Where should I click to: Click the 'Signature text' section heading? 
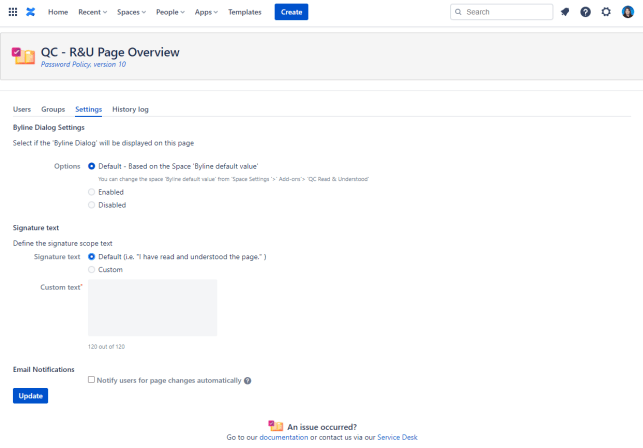(36, 228)
